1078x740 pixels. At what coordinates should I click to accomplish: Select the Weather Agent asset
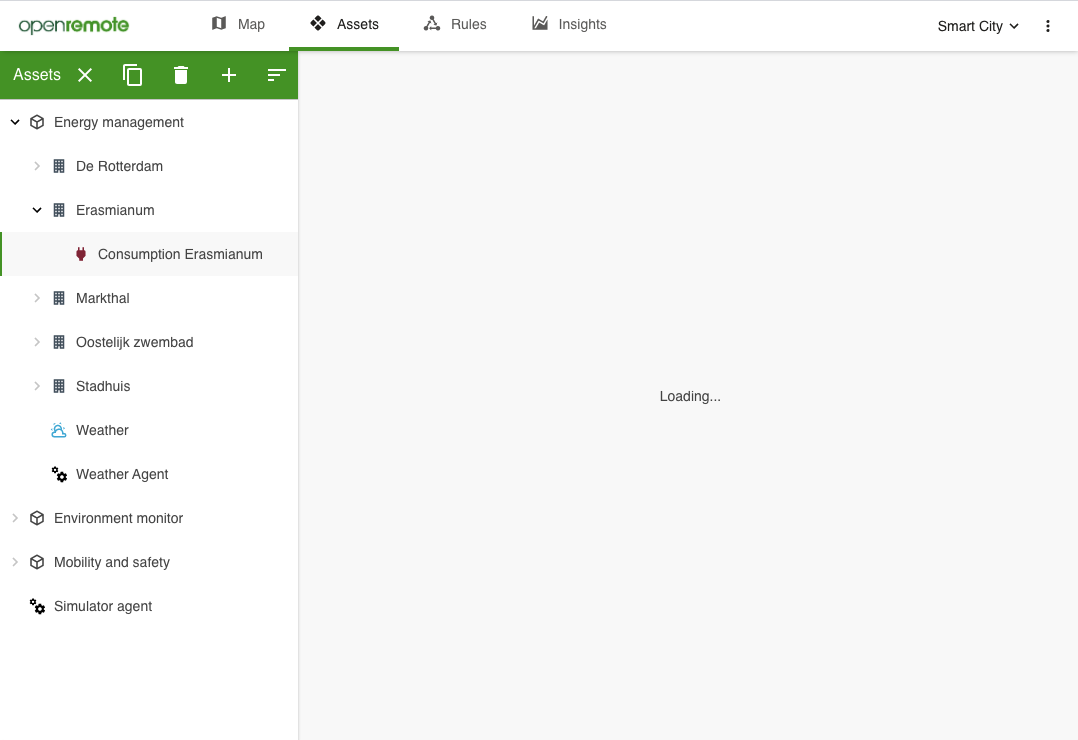click(149, 475)
